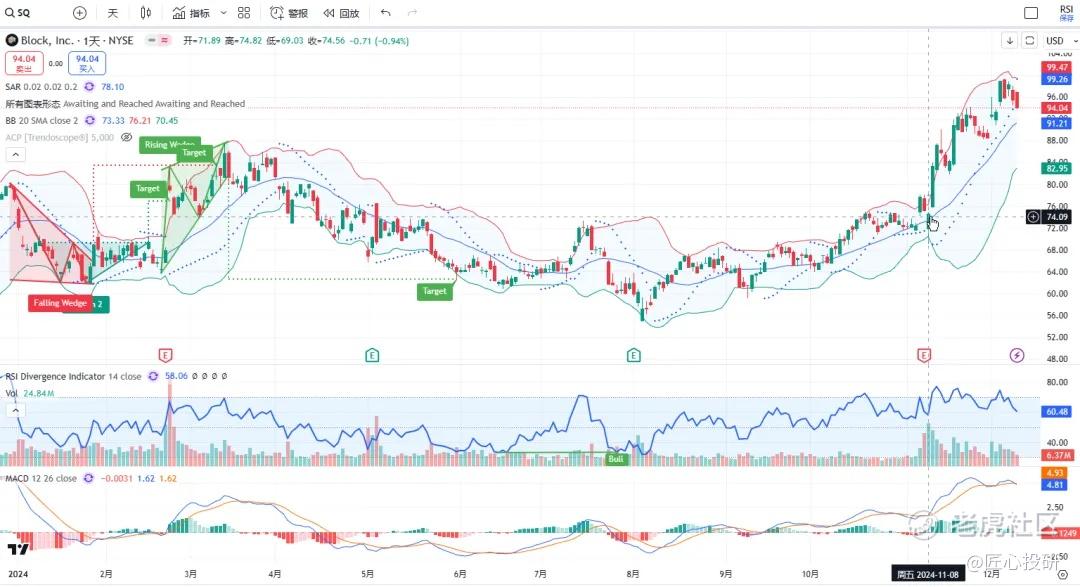Click the SAR 0.02 0.02 0.2 legend

pos(41,87)
